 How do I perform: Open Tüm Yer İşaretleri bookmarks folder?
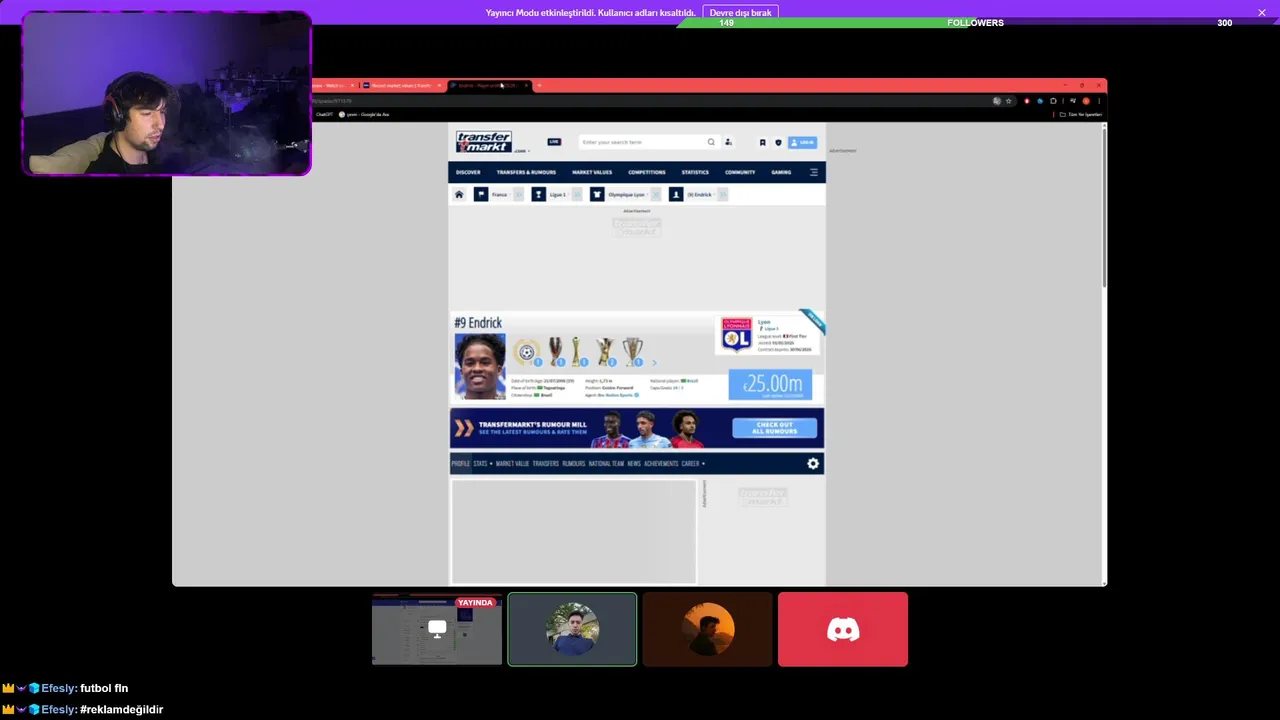click(1082, 115)
